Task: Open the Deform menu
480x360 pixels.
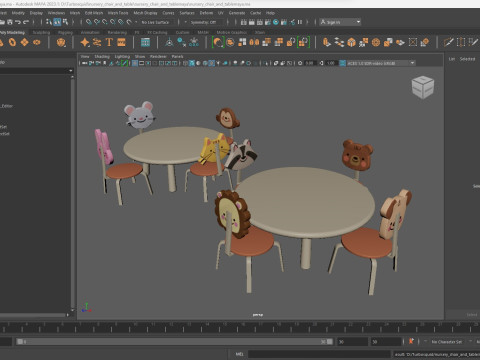Action: click(206, 13)
